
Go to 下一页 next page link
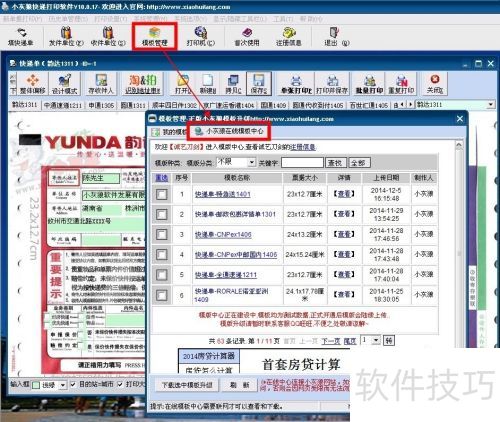pos(331,341)
